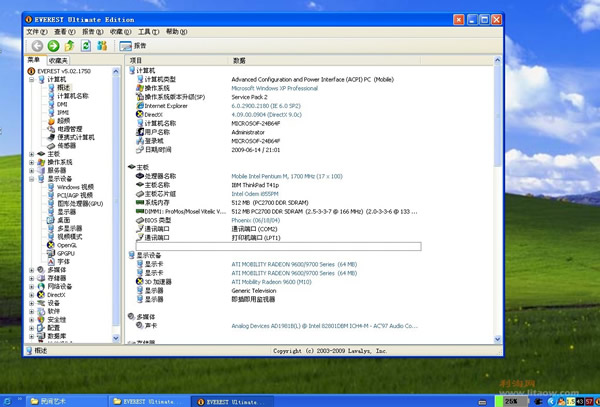Open the Phoenix (06/18/04) BIOS link

[256, 220]
